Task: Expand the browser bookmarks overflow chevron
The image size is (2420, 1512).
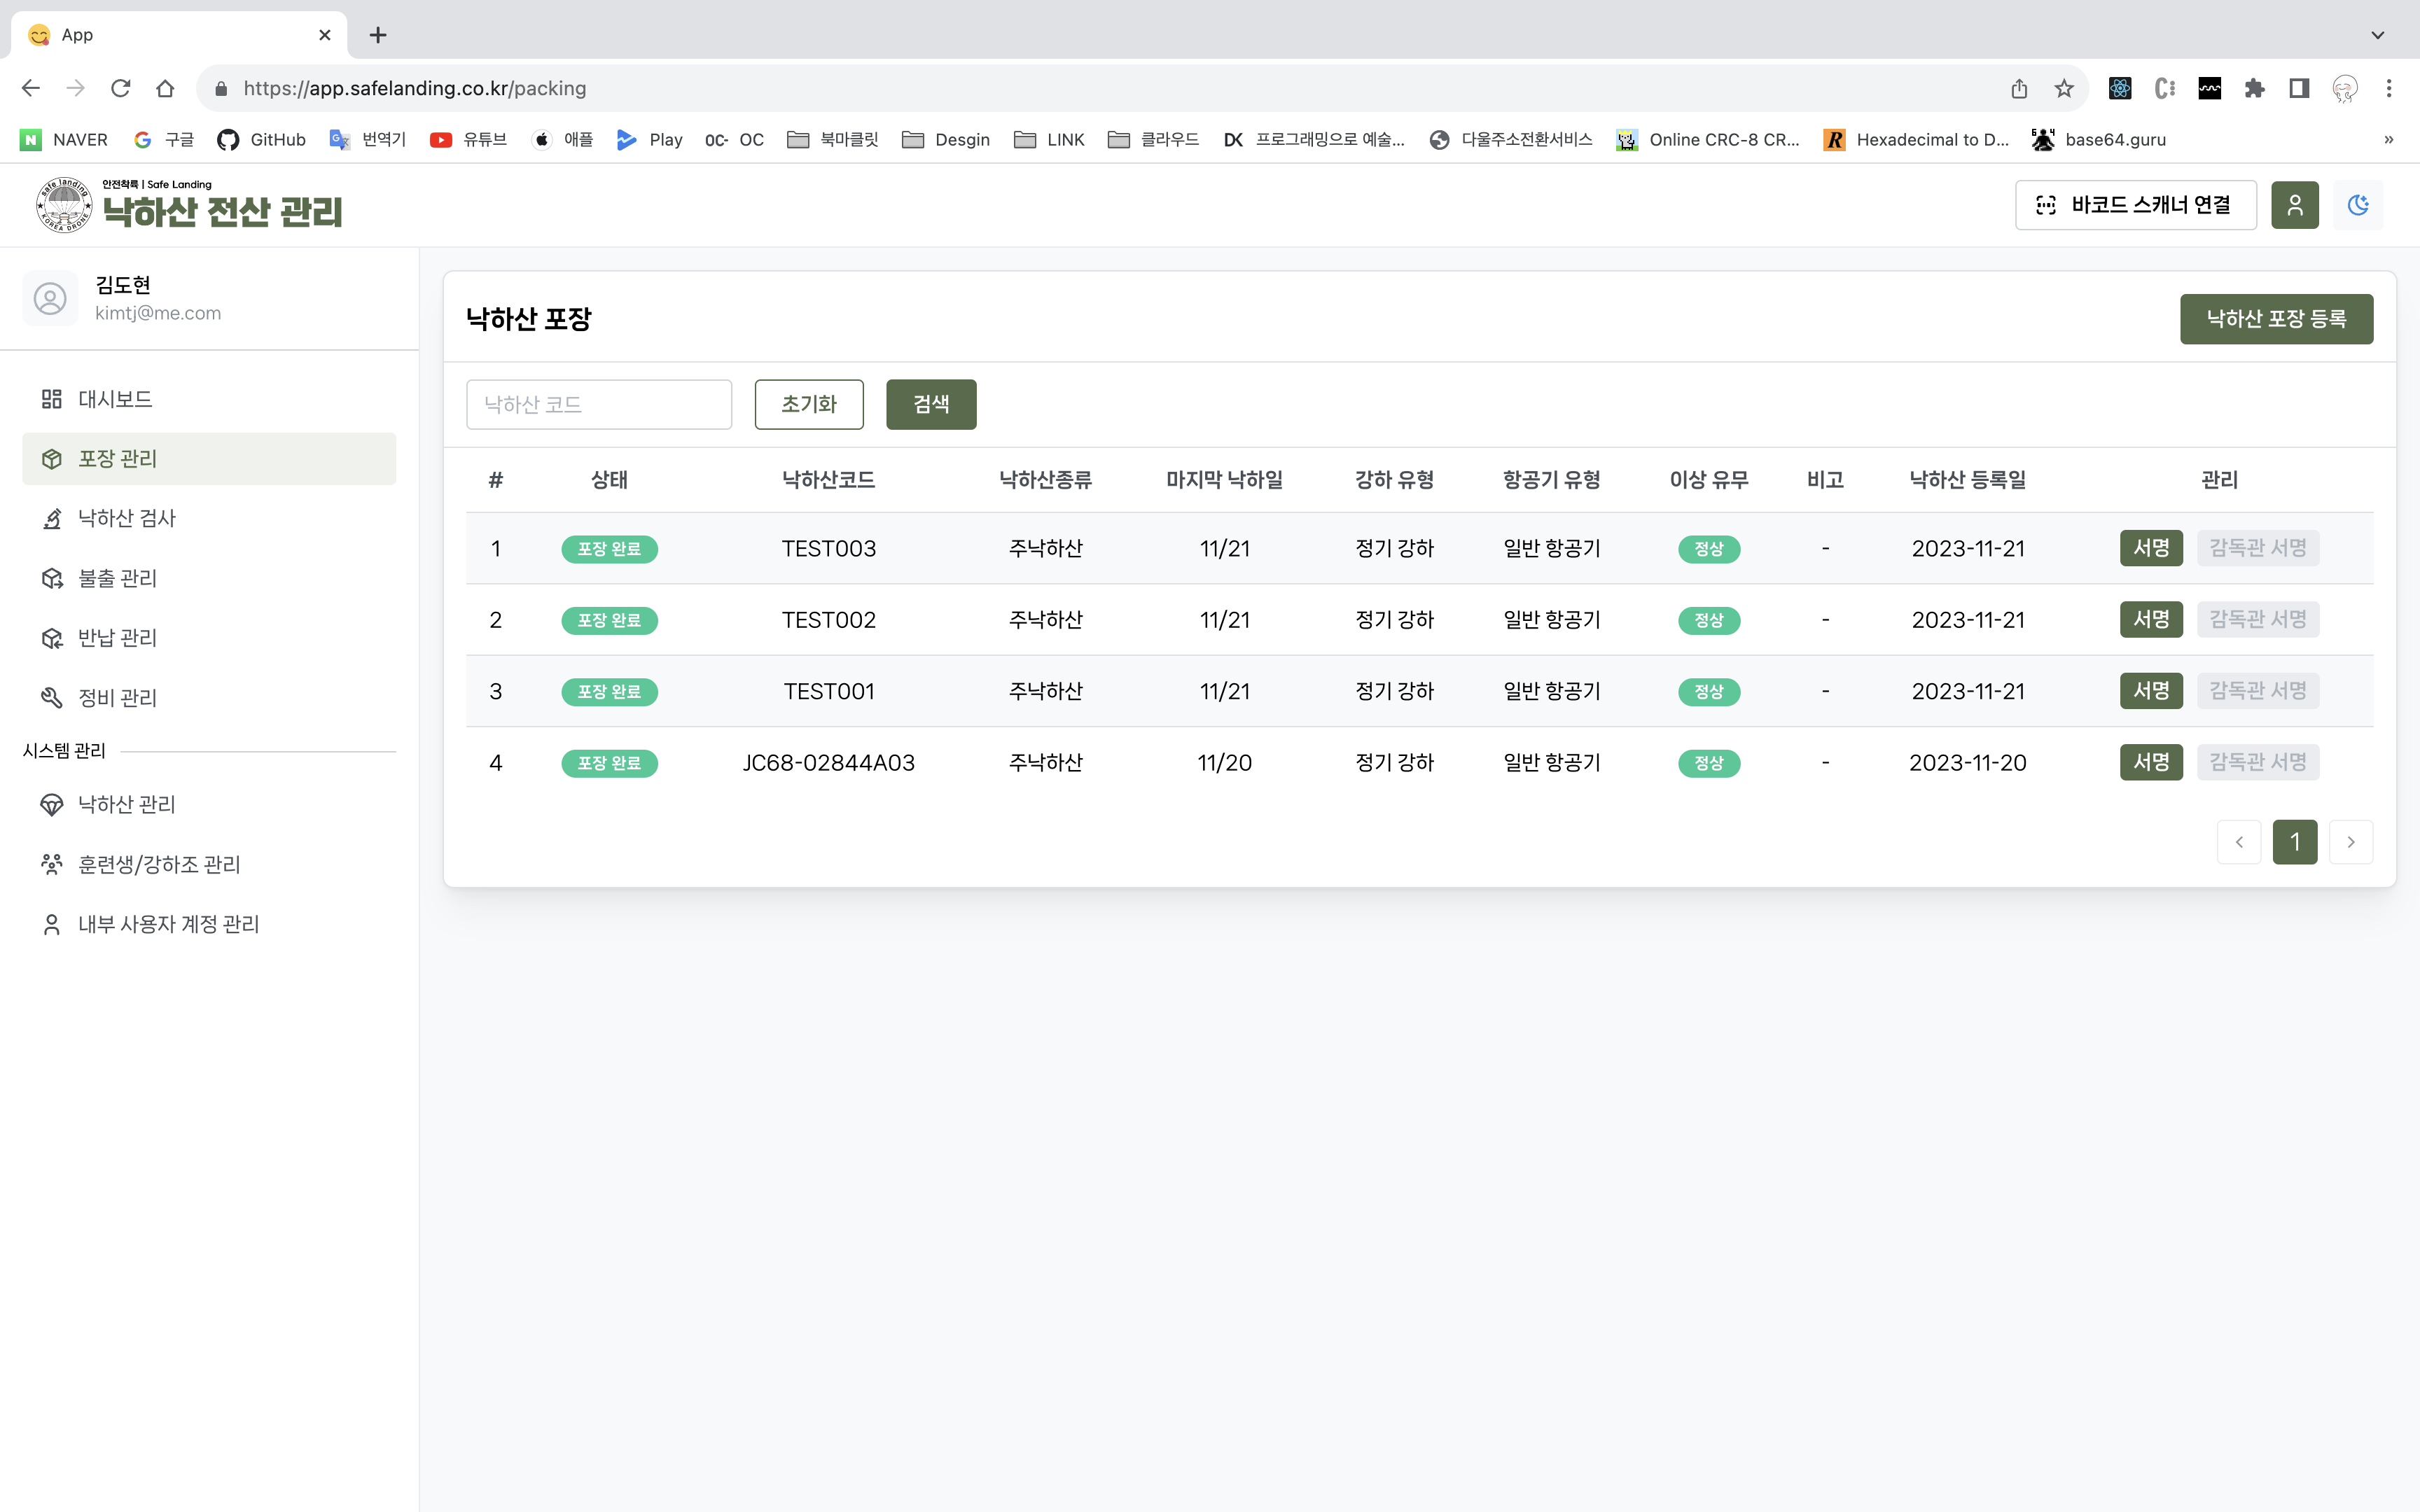Action: [2388, 139]
